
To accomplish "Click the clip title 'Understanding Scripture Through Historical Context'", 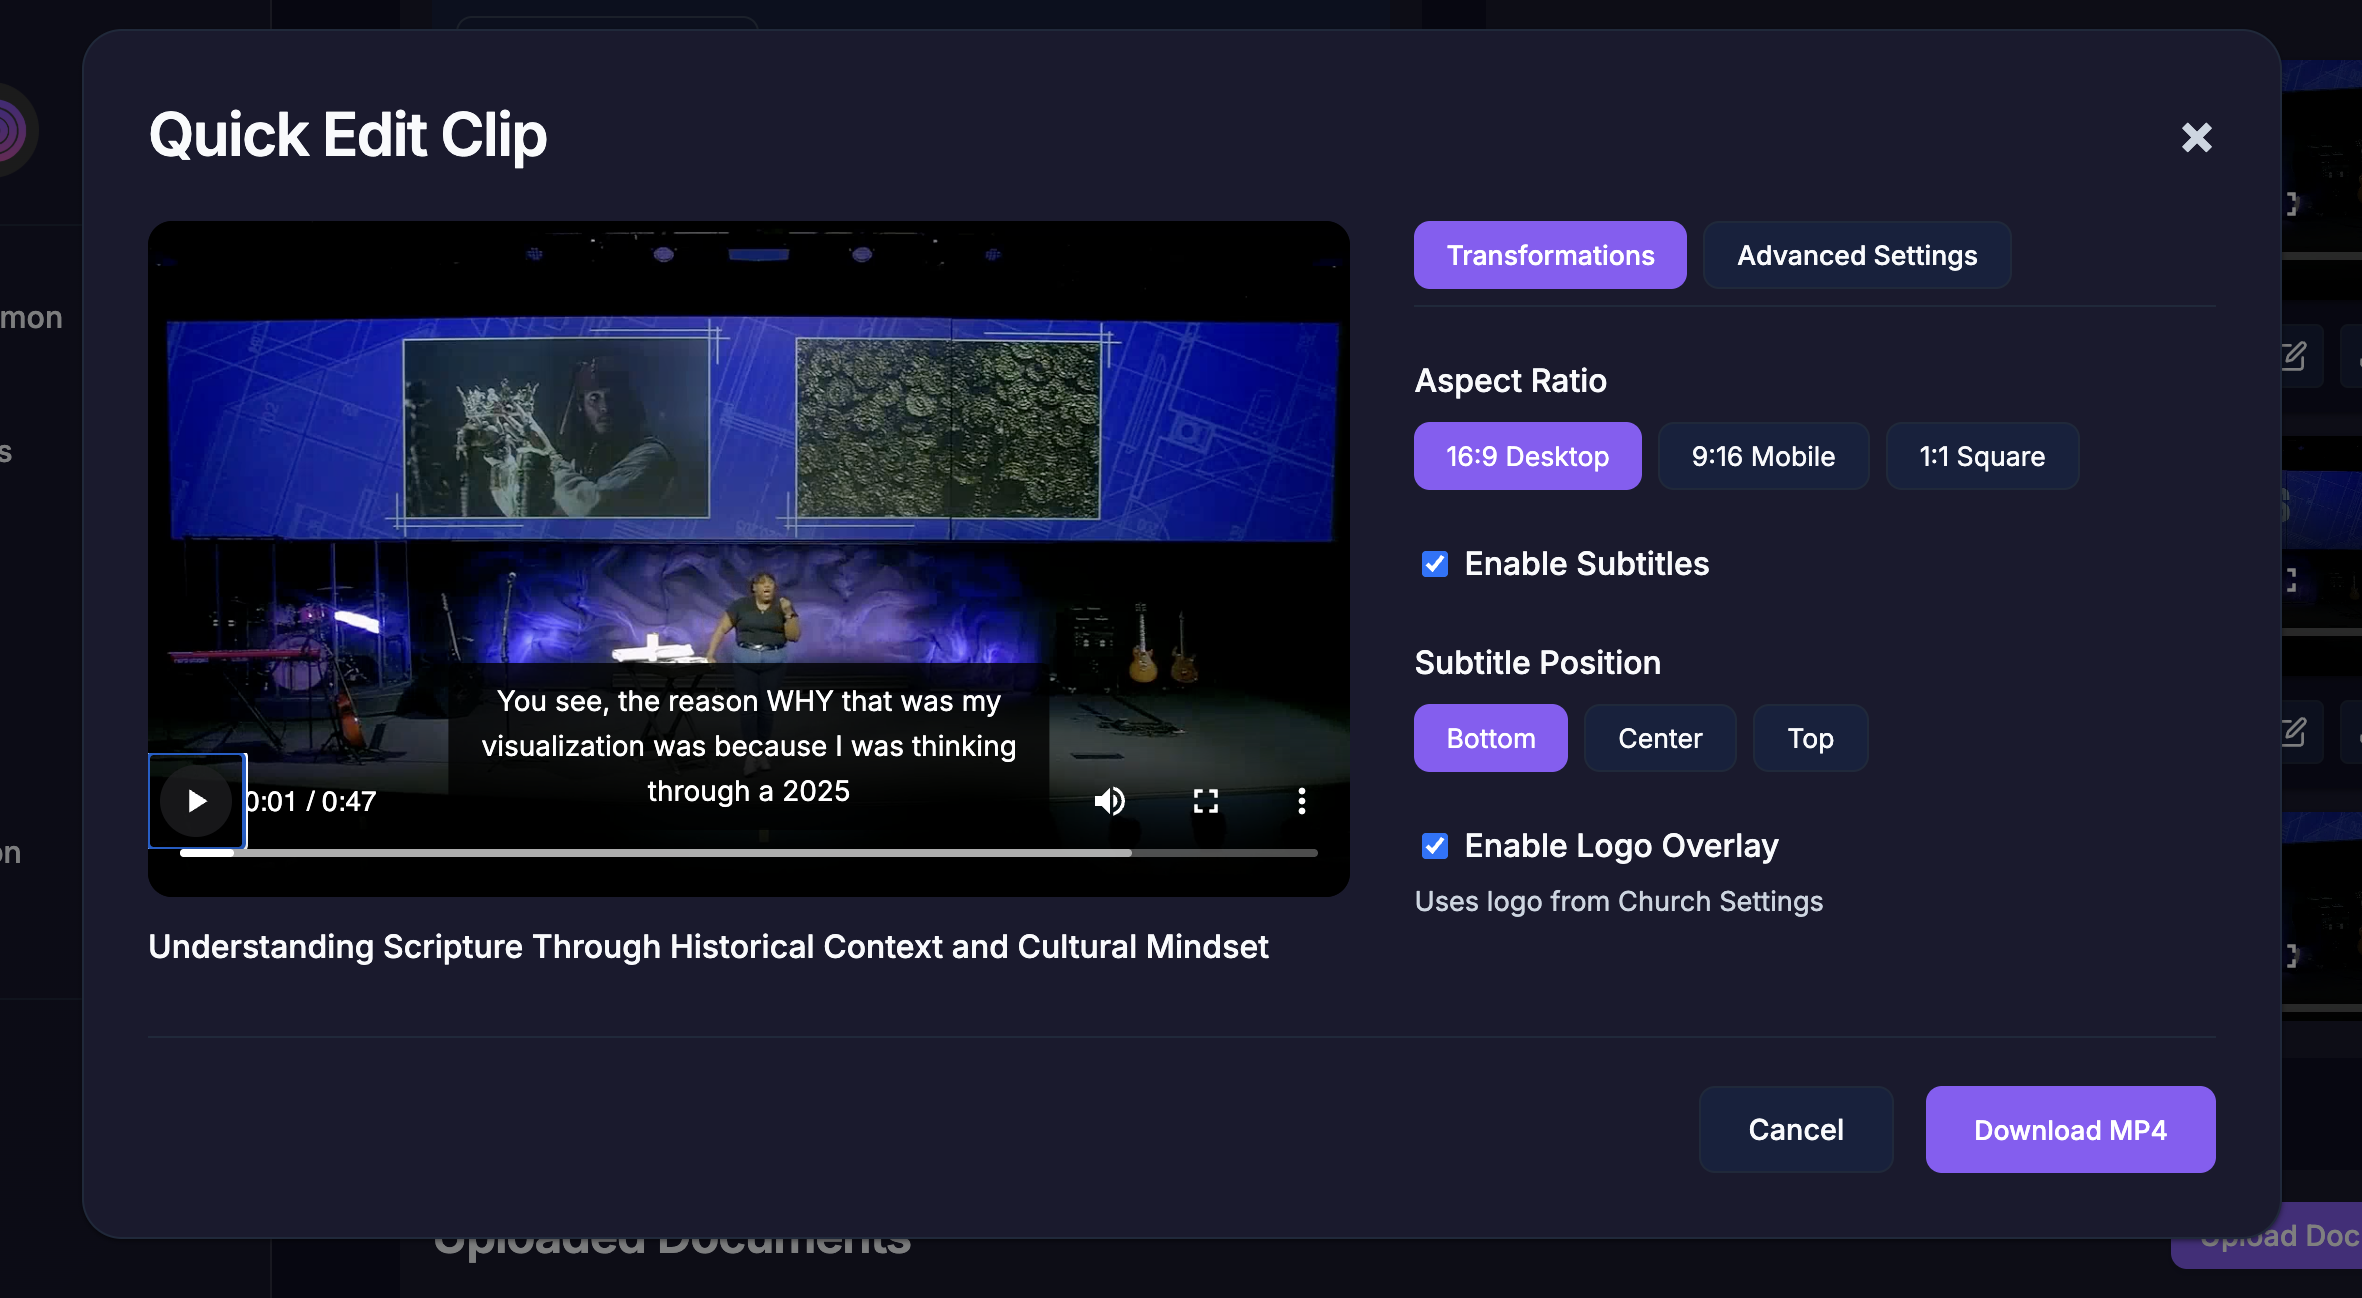I will [708, 946].
